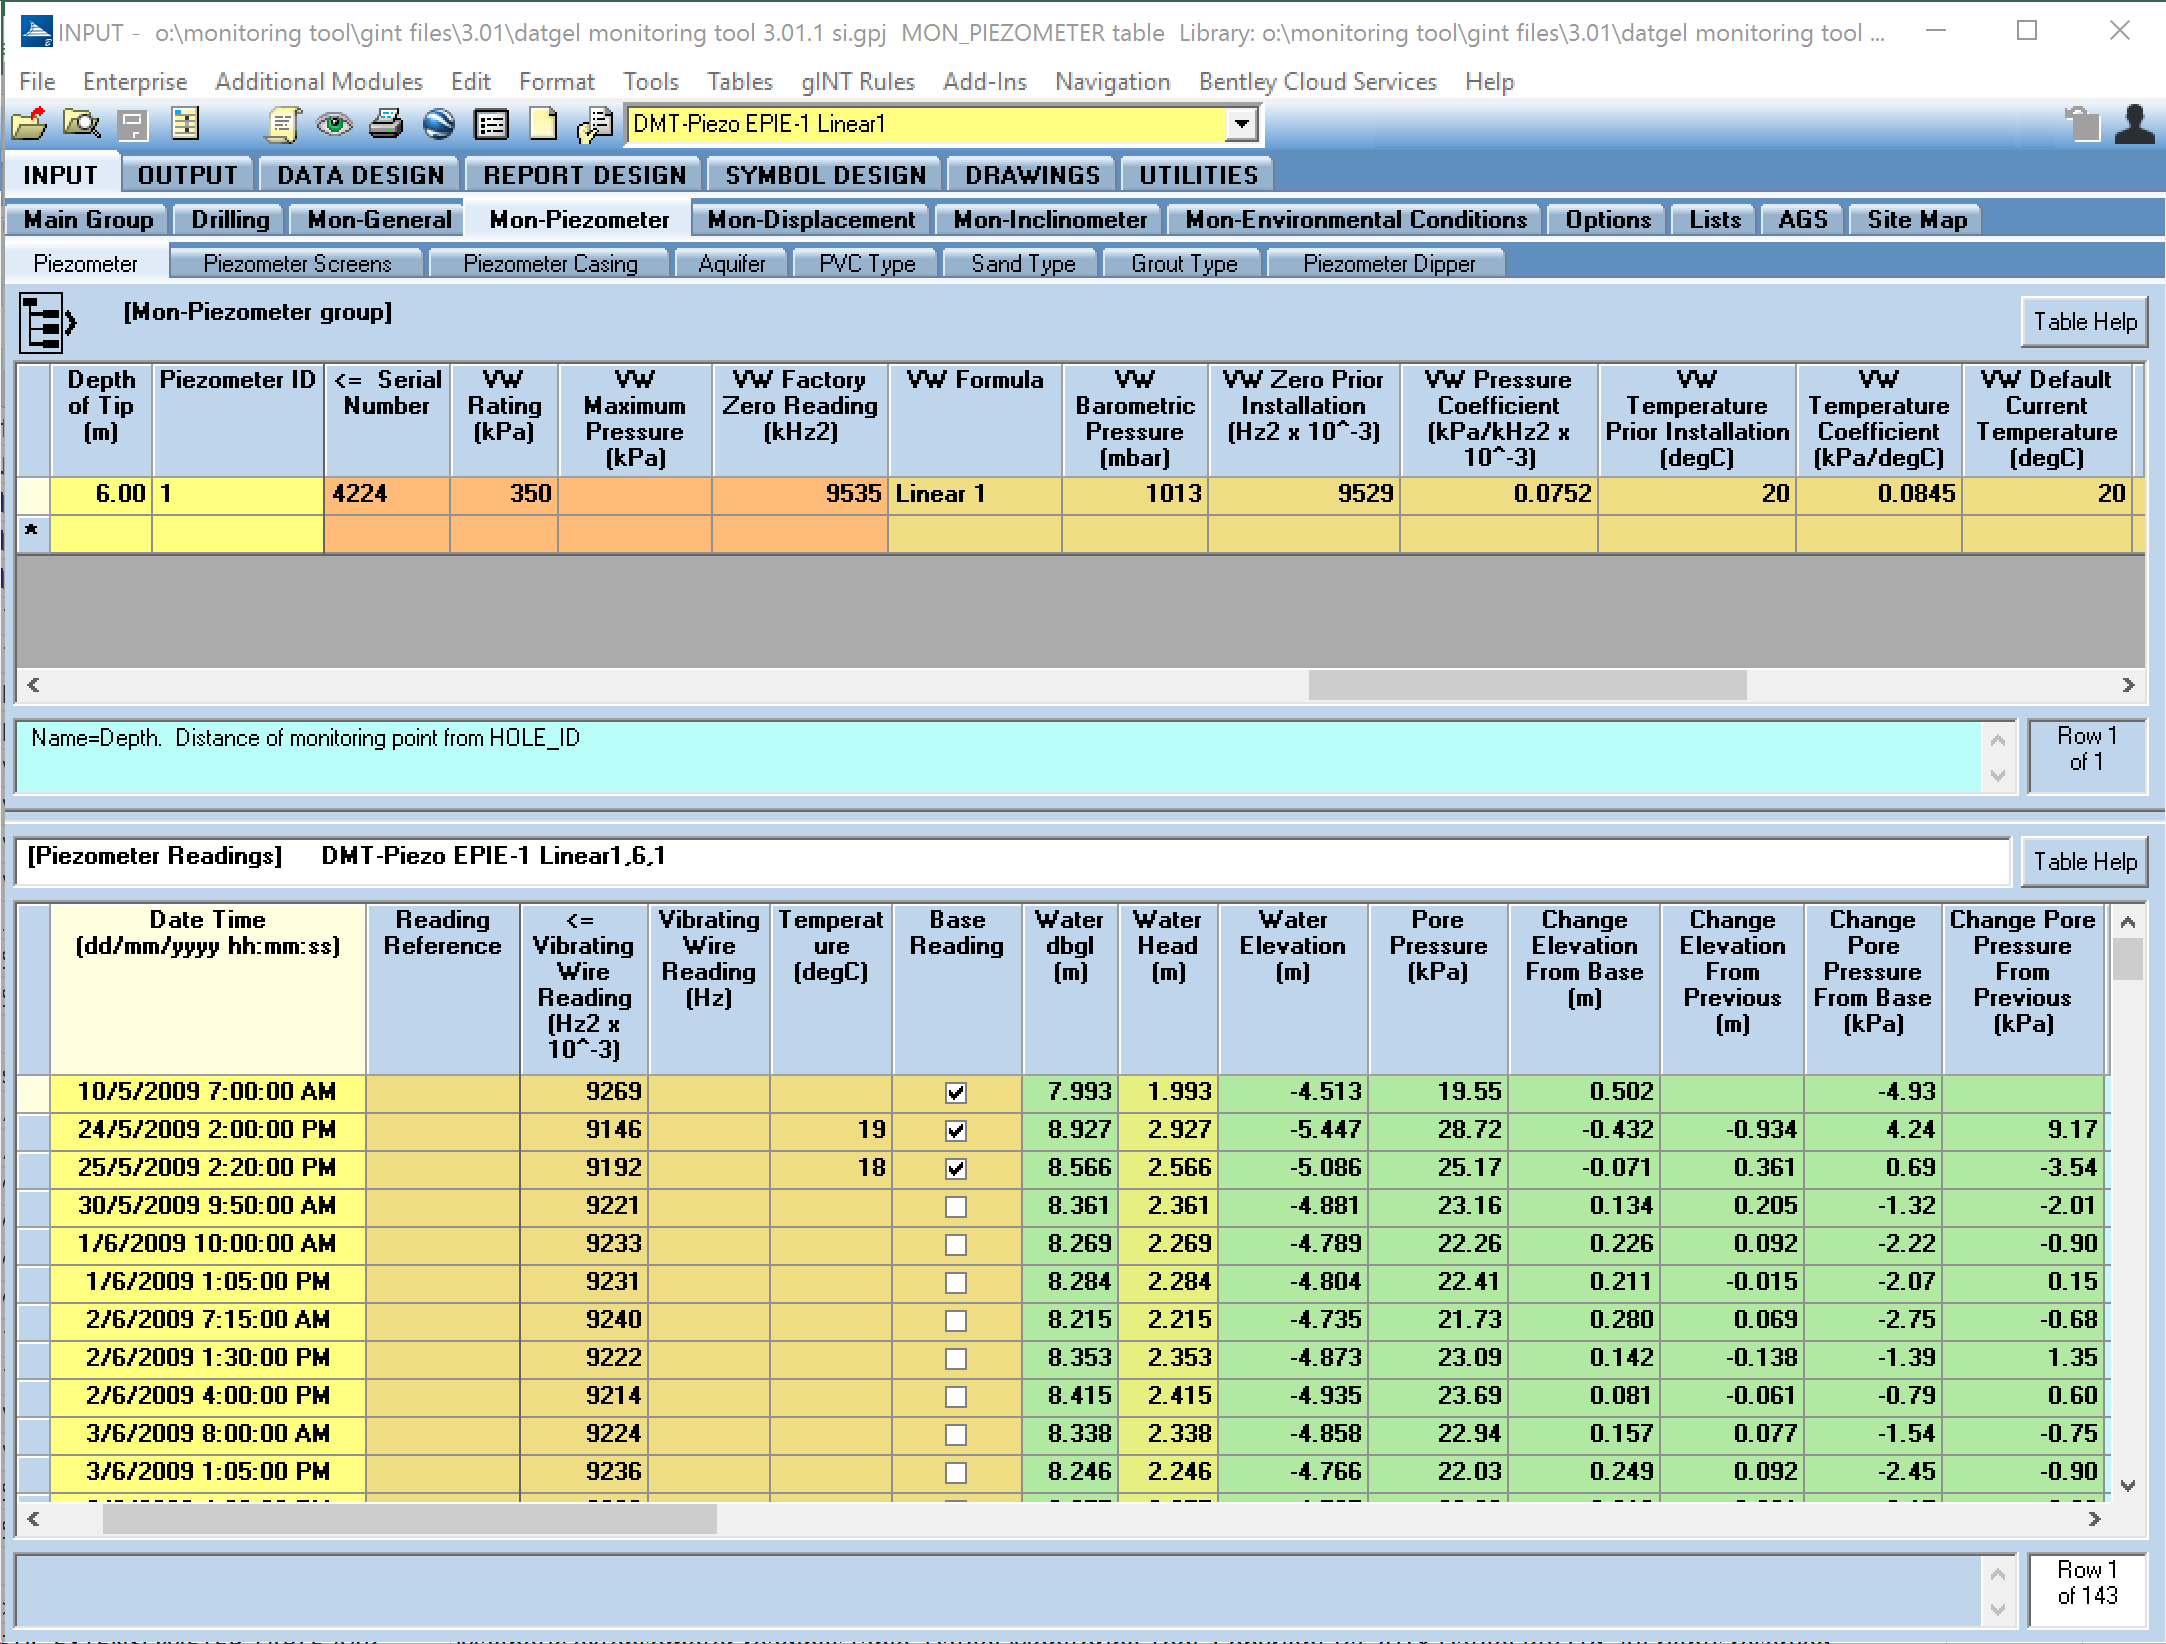Switch to the OUTPUT tab

tap(186, 173)
